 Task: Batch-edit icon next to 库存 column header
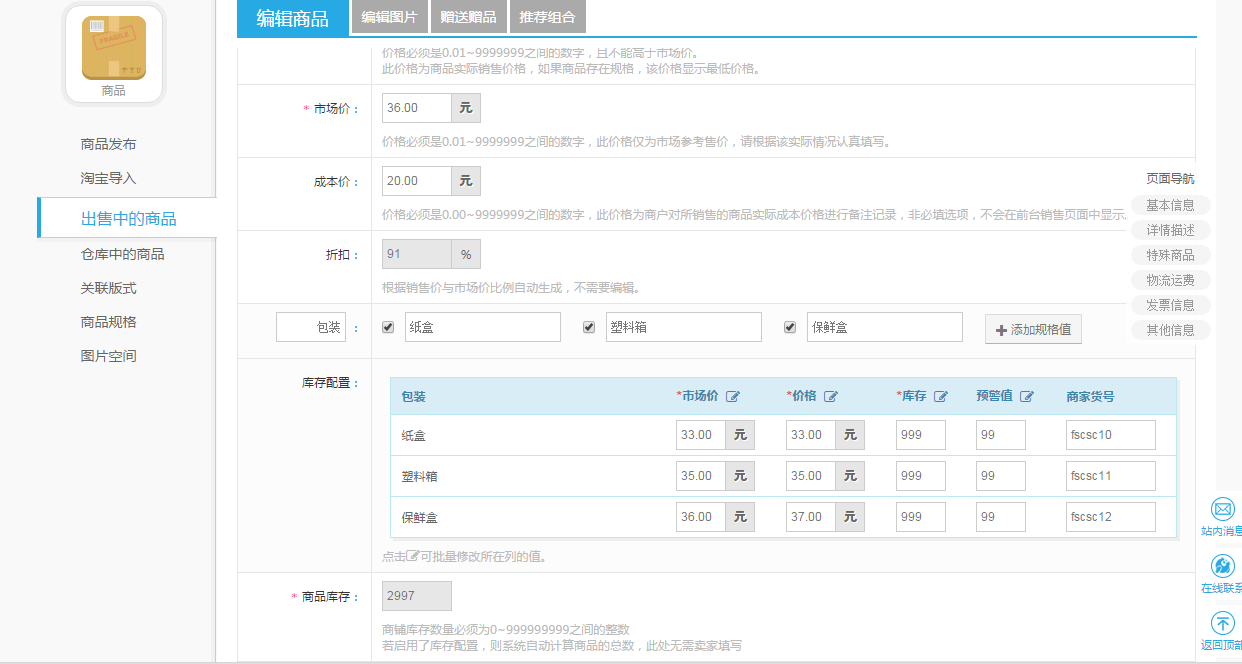tap(941, 396)
